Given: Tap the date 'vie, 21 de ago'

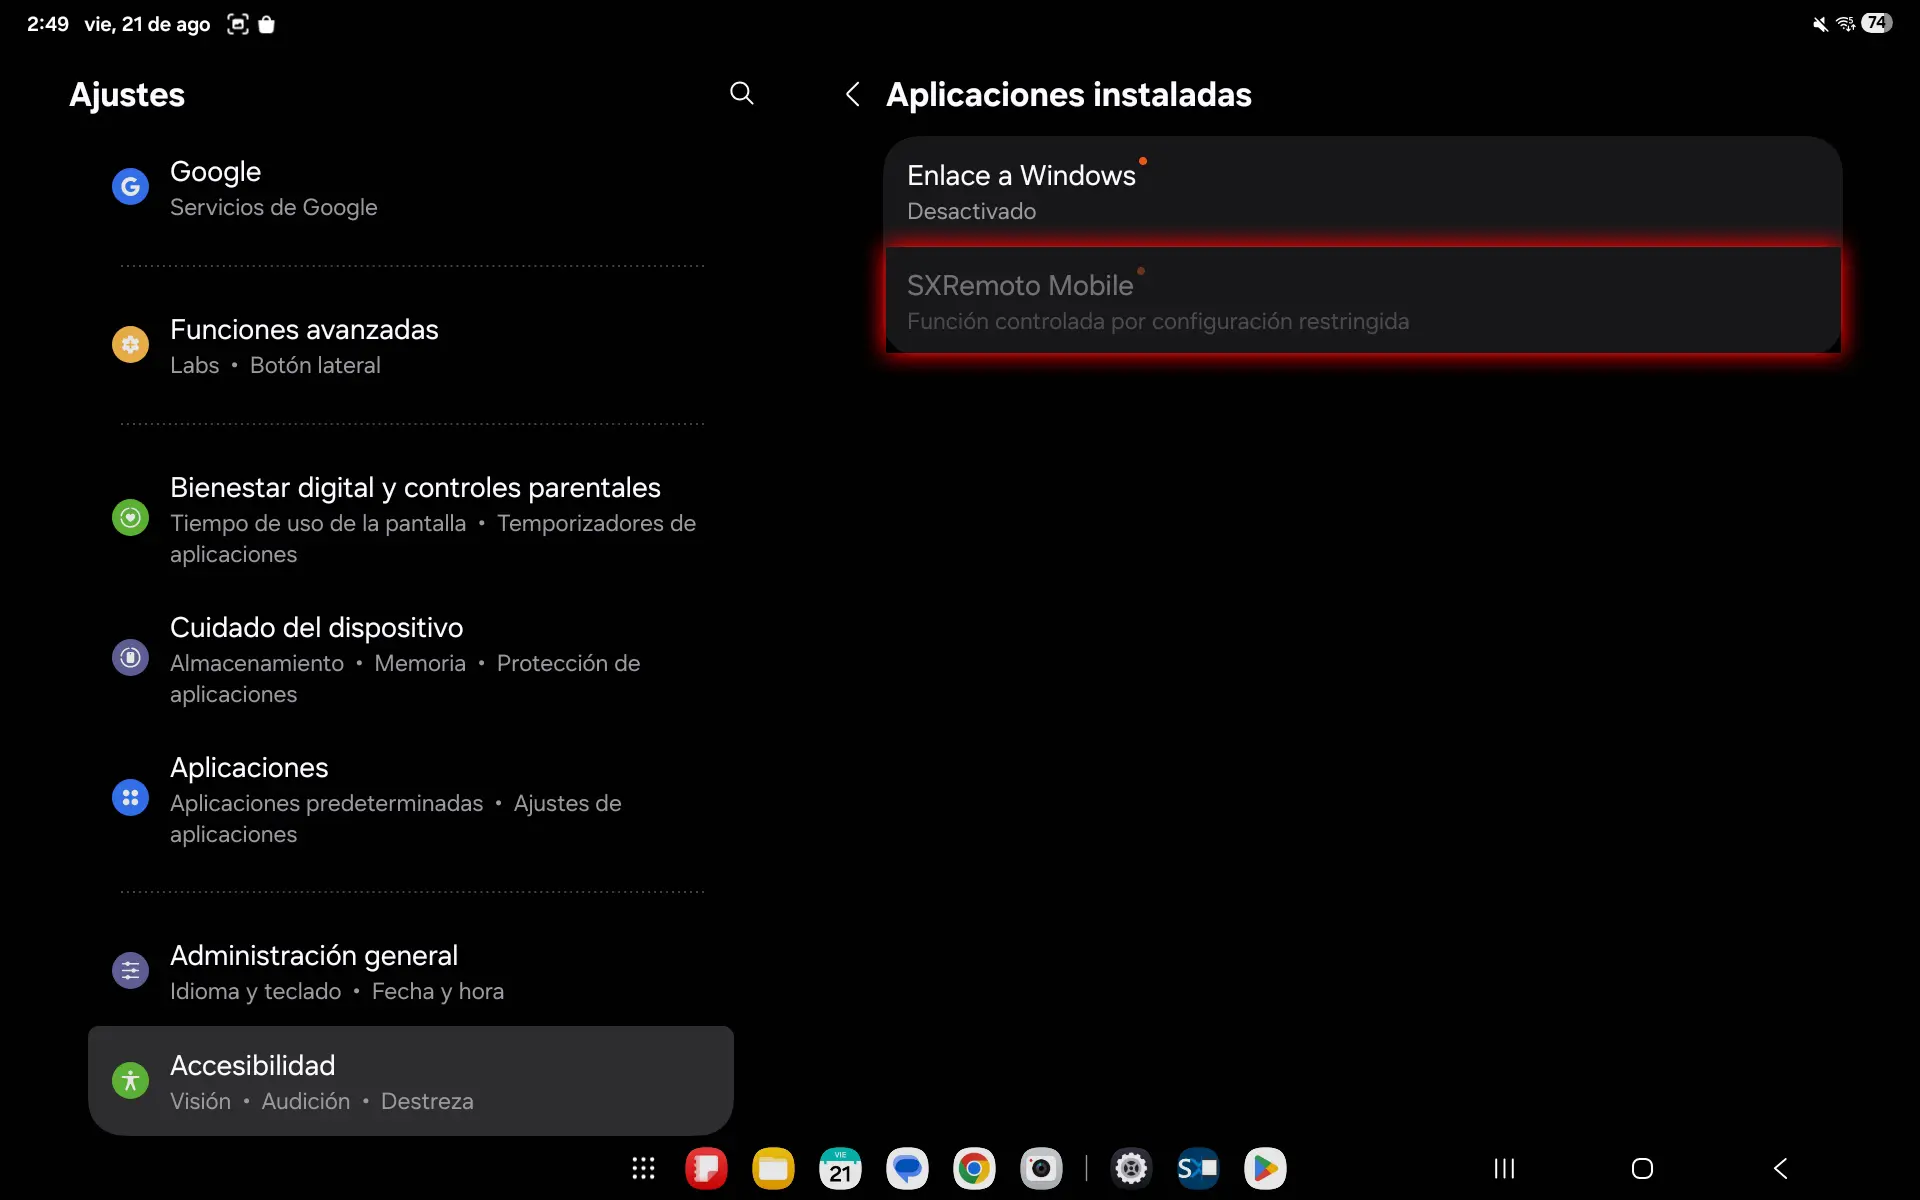Looking at the screenshot, I should (x=147, y=24).
